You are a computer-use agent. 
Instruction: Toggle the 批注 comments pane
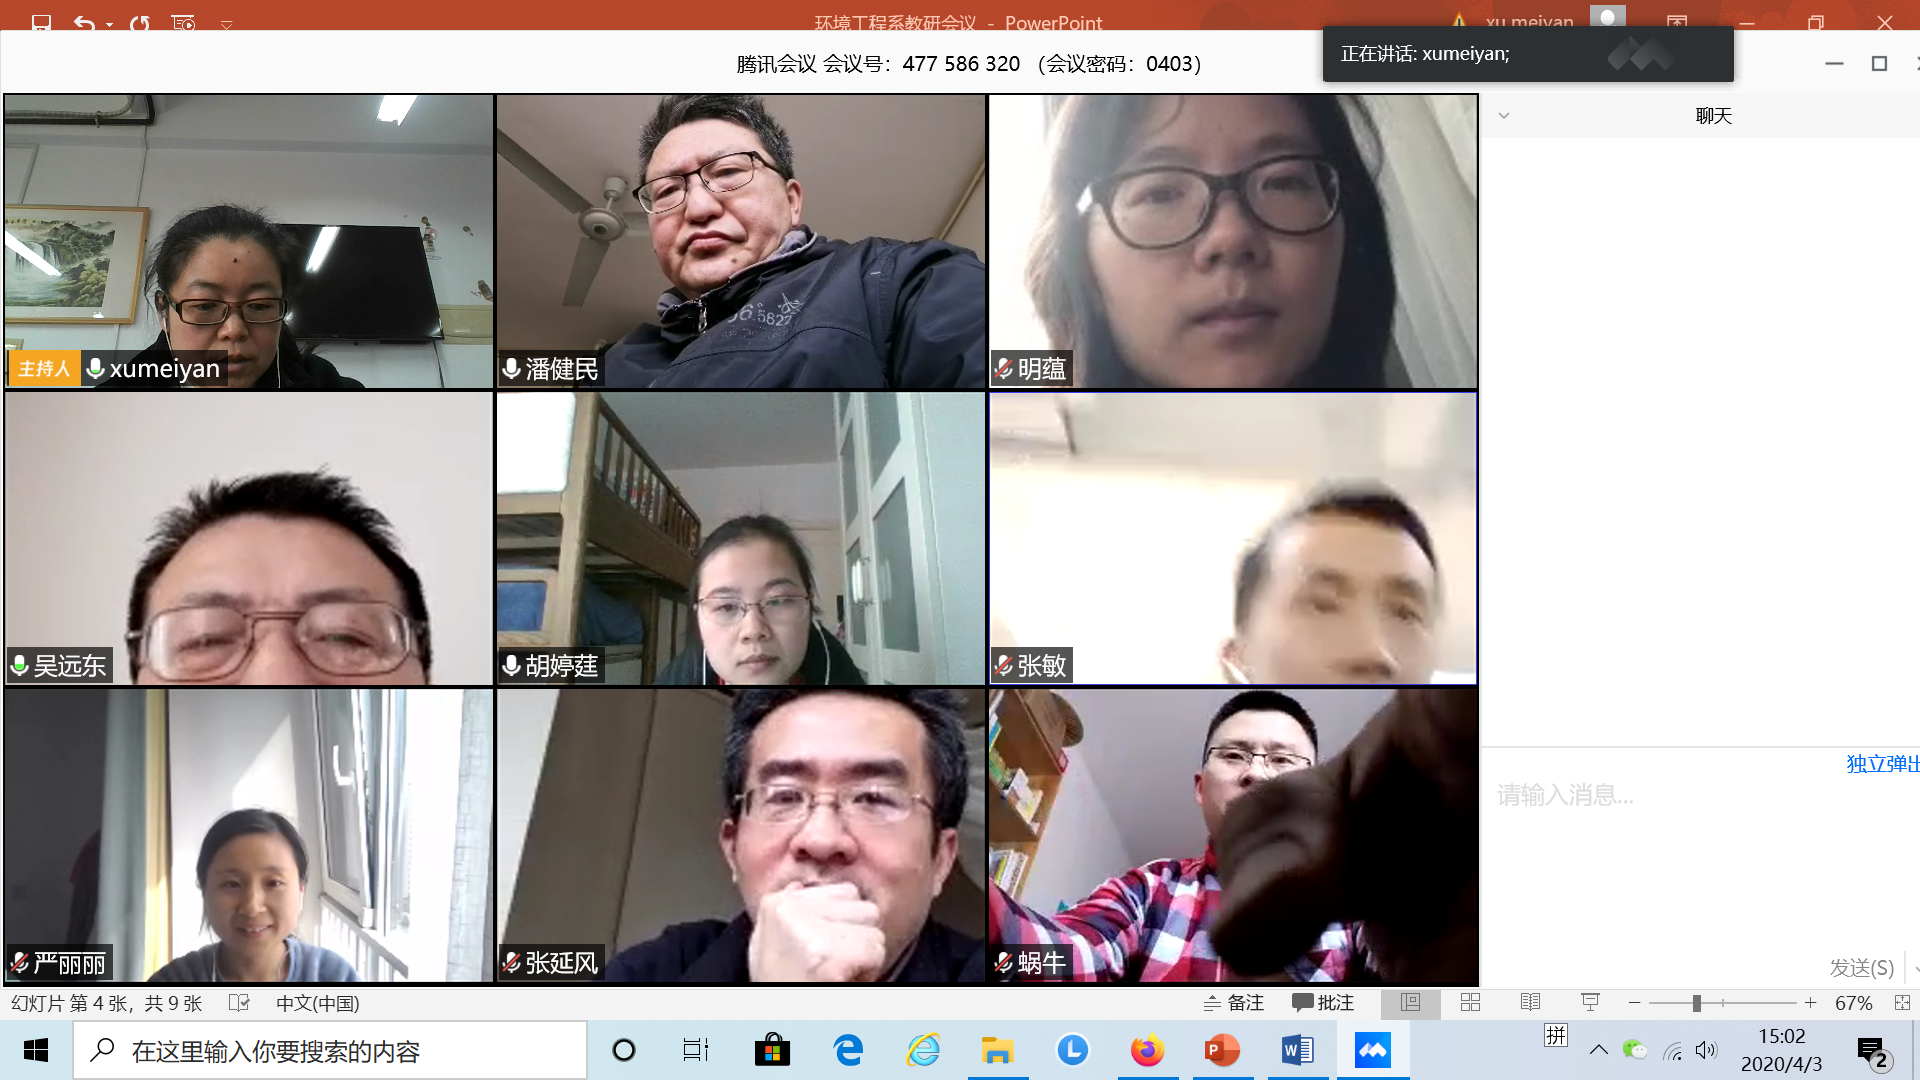1322,1003
